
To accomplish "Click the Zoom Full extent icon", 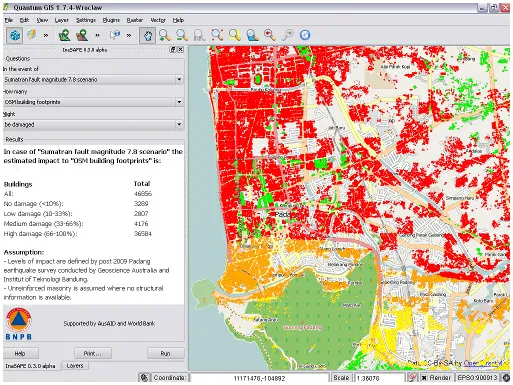I will tap(217, 35).
